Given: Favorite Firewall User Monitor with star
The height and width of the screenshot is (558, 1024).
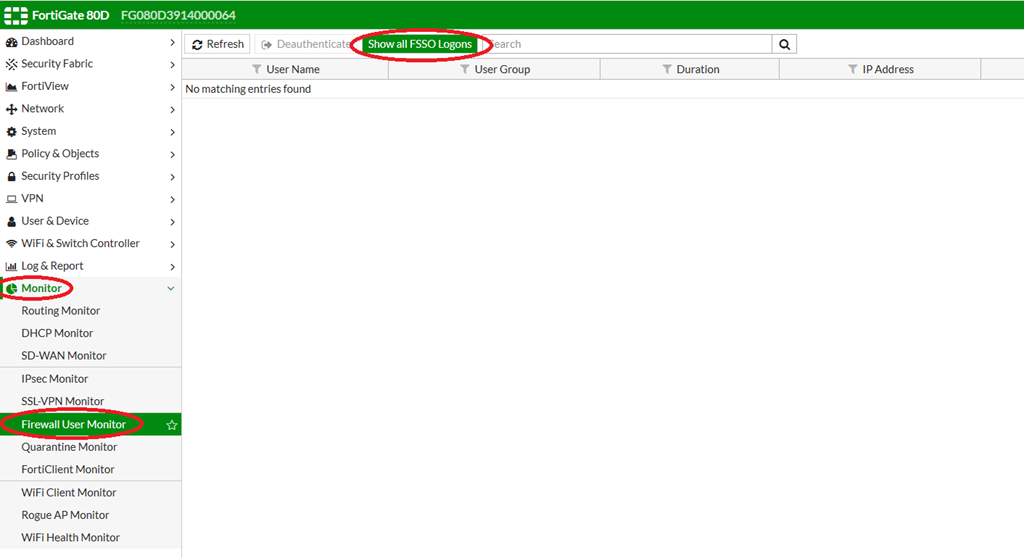Looking at the screenshot, I should [172, 425].
